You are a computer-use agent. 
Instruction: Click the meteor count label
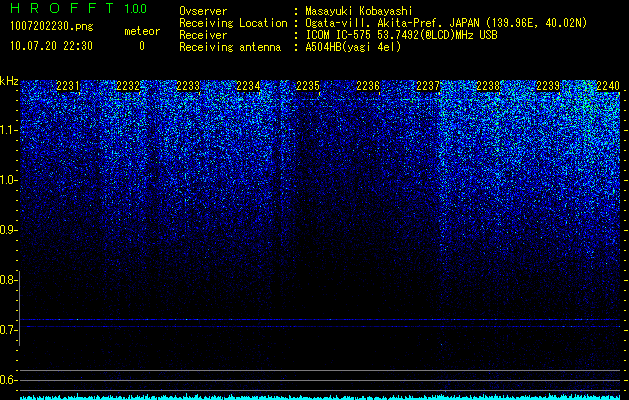(142, 31)
